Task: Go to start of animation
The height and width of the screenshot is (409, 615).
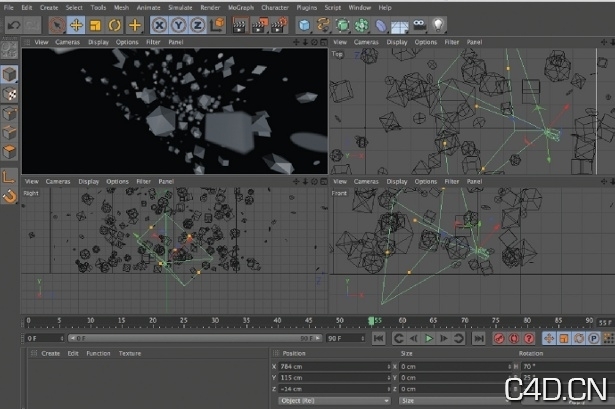Action: 378,338
